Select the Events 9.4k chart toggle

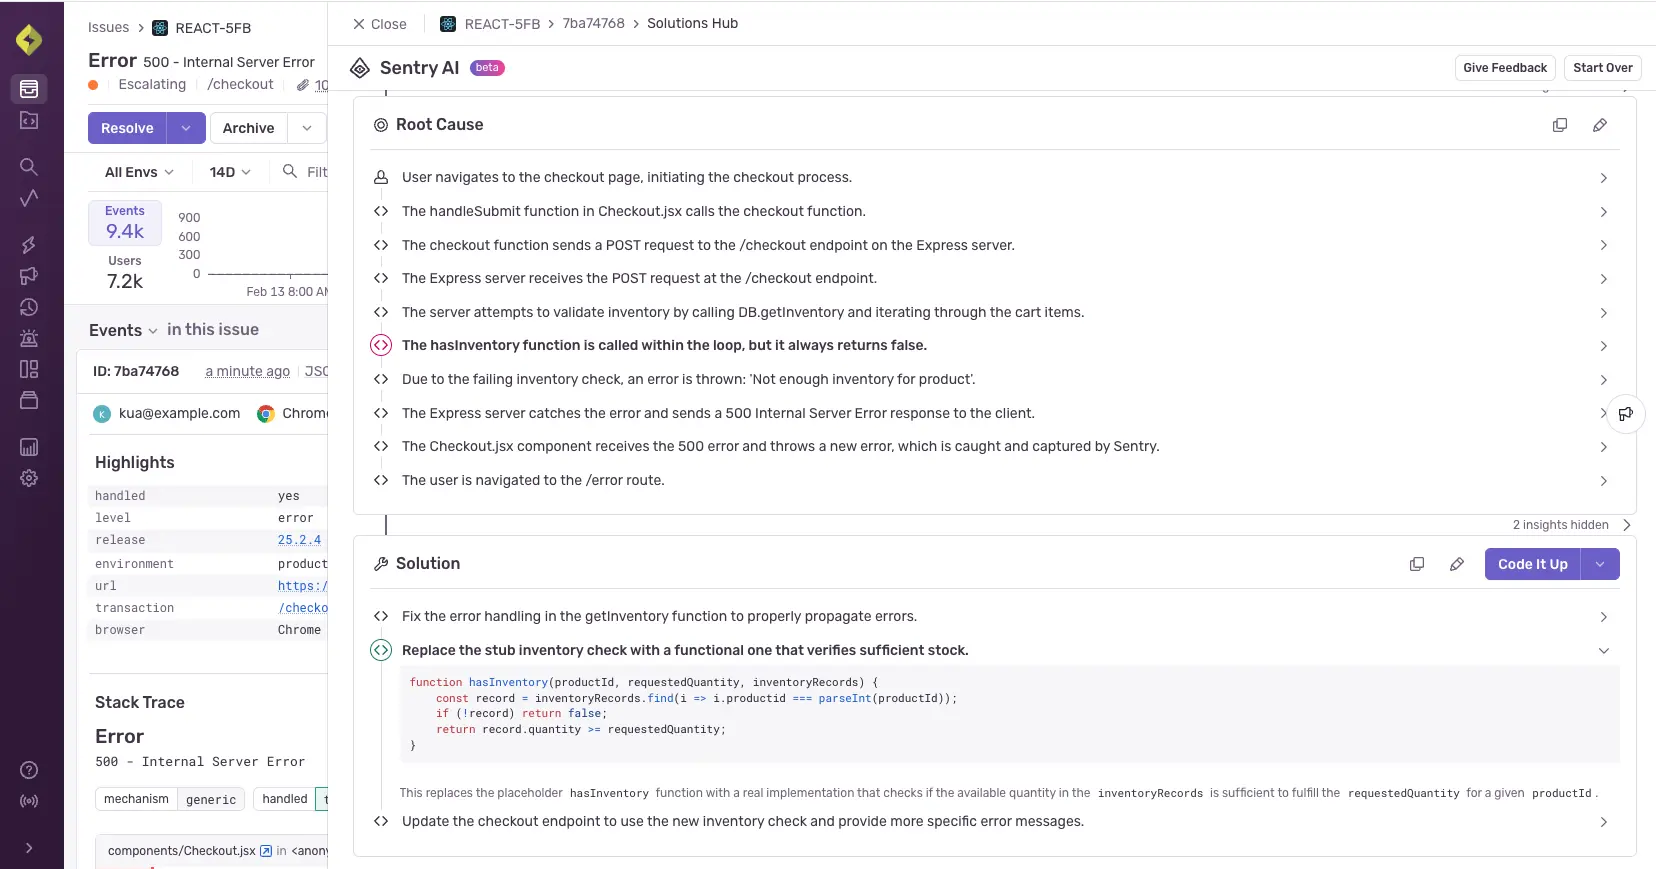point(125,223)
